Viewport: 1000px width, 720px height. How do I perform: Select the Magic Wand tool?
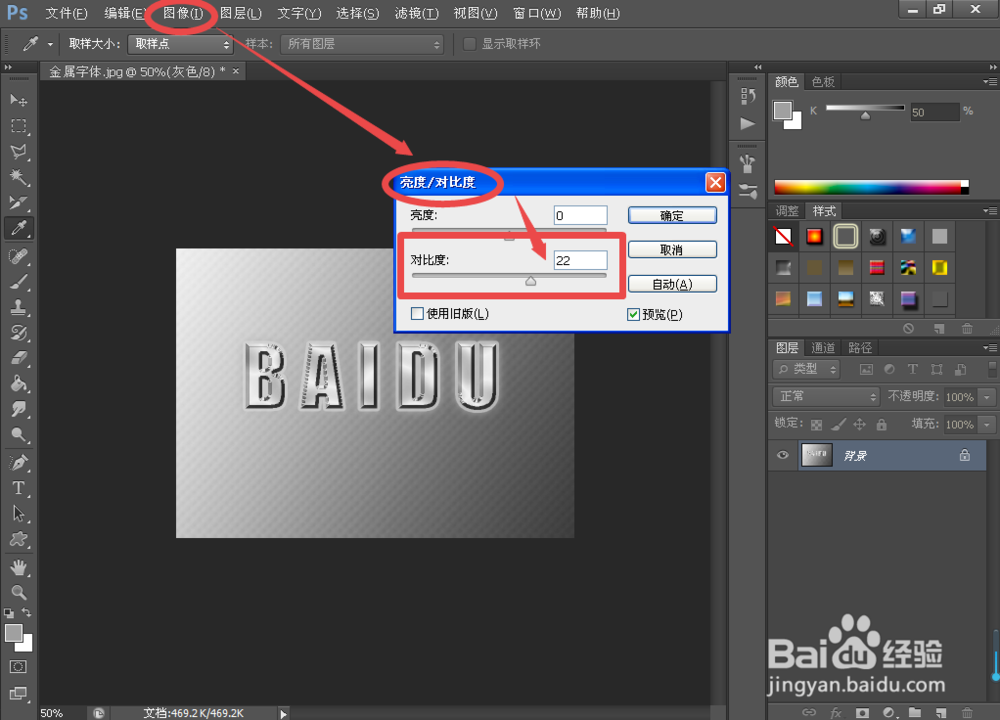[x=18, y=177]
